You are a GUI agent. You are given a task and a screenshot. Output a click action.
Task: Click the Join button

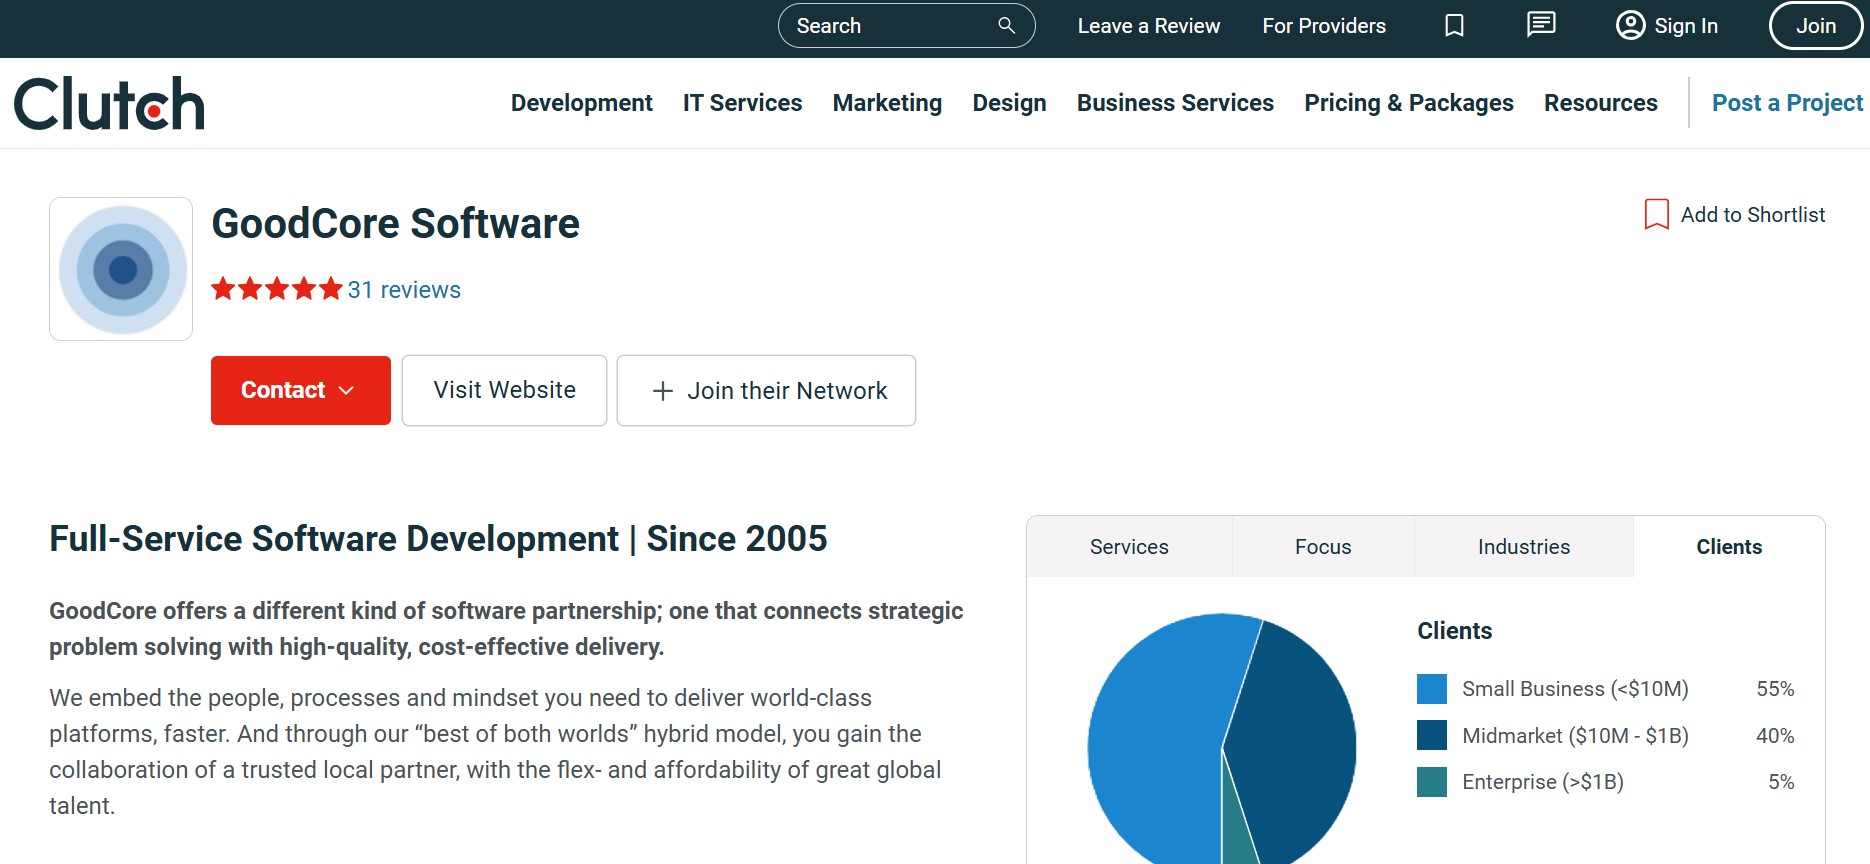[1815, 26]
